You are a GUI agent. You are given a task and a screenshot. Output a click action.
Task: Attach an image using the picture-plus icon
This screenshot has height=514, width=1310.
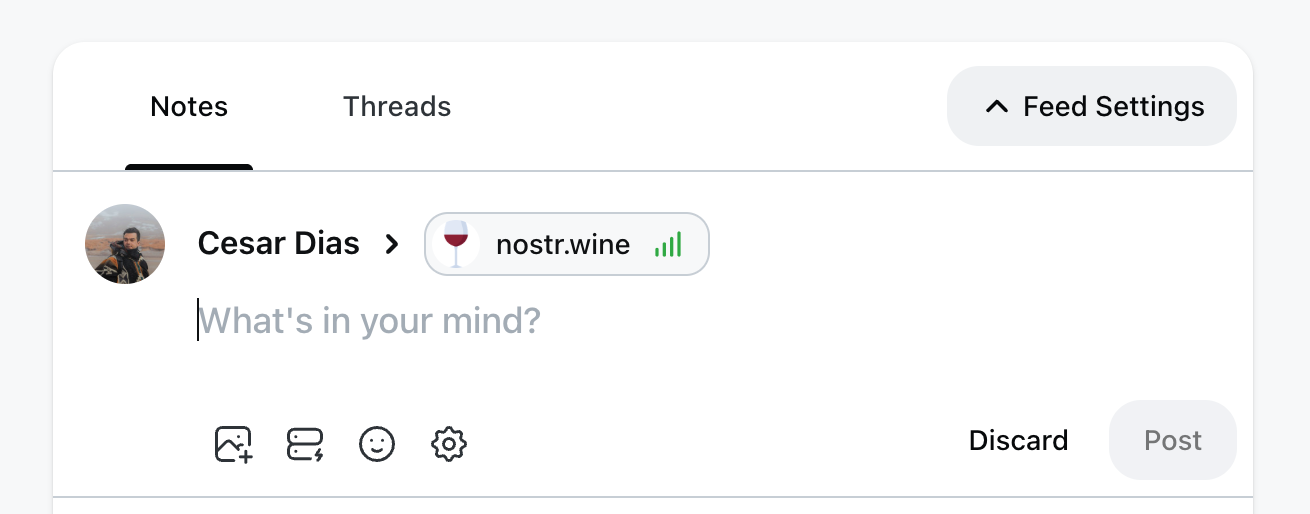tap(233, 443)
